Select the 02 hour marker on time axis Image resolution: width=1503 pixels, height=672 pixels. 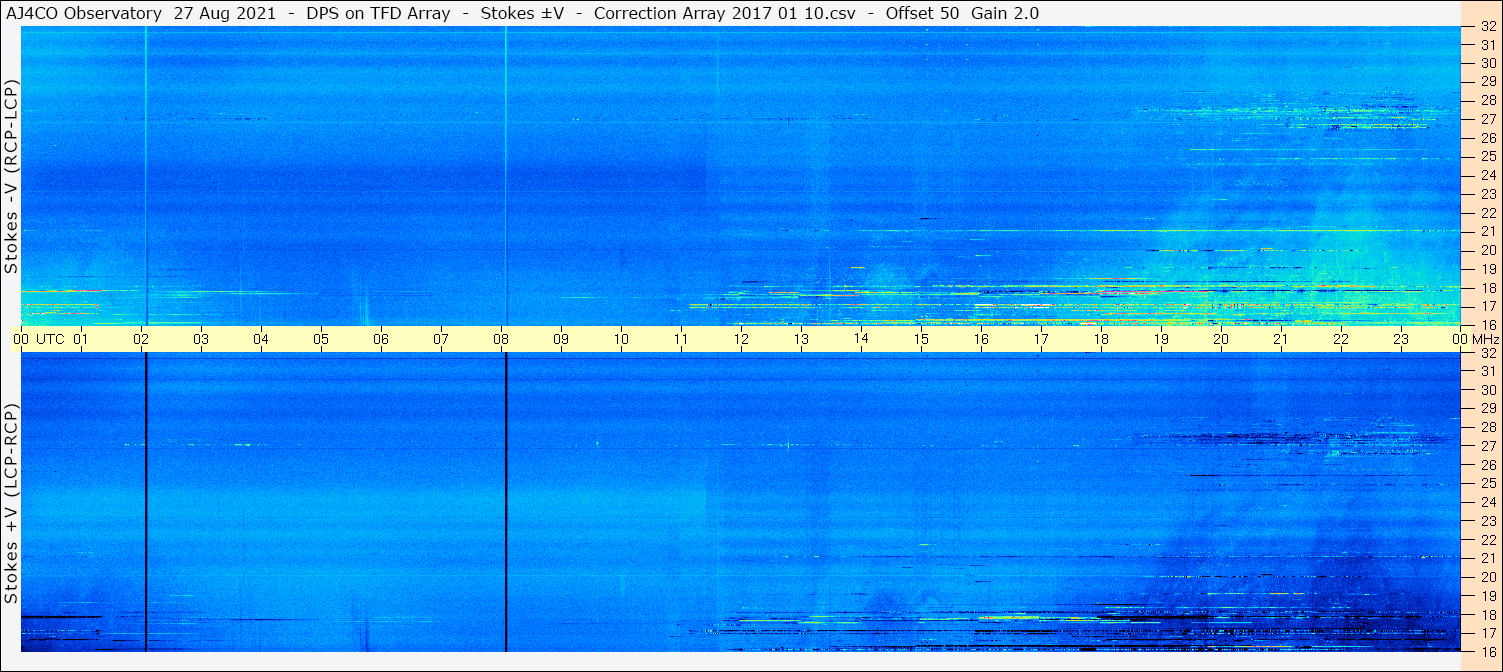[141, 339]
